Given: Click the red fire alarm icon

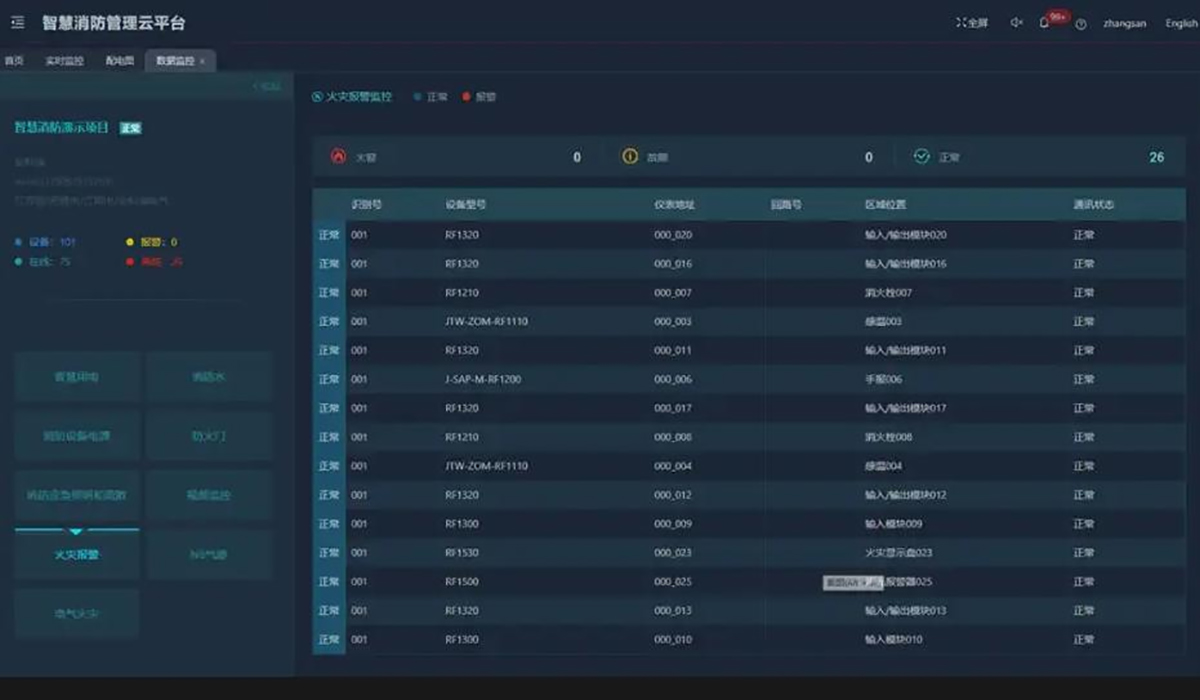Looking at the screenshot, I should (x=337, y=157).
